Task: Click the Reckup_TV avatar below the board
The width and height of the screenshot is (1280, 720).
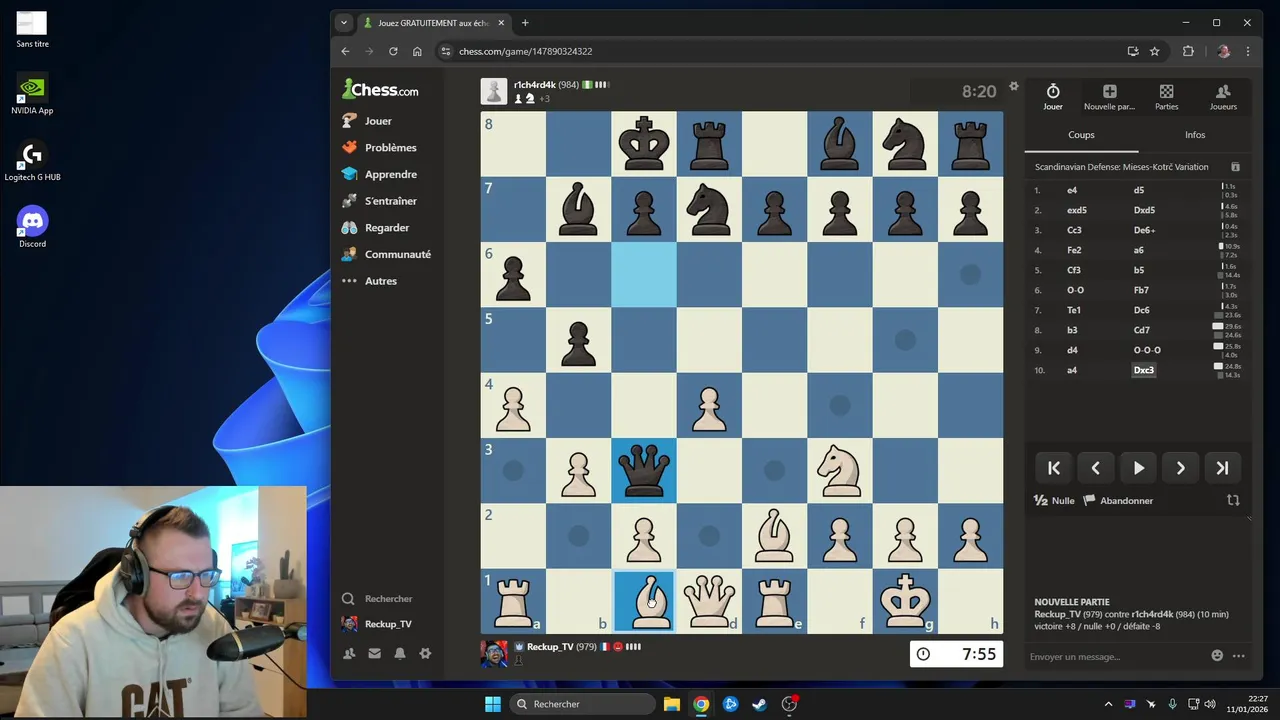Action: point(494,653)
